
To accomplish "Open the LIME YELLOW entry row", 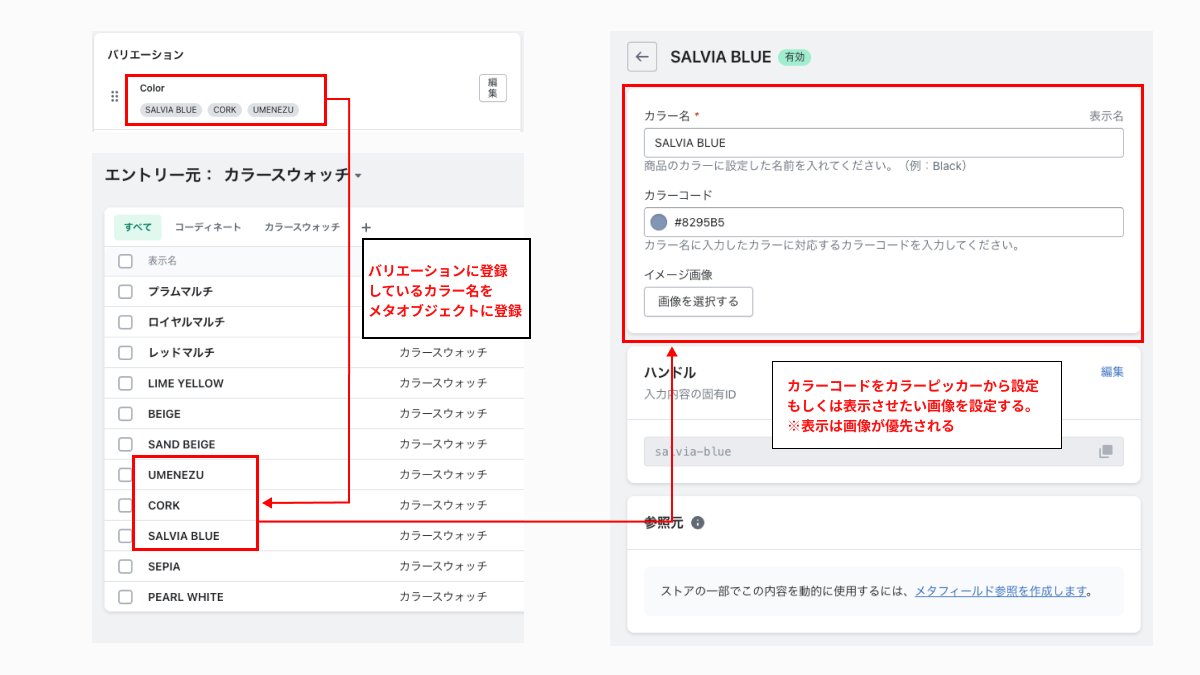I will click(x=314, y=383).
